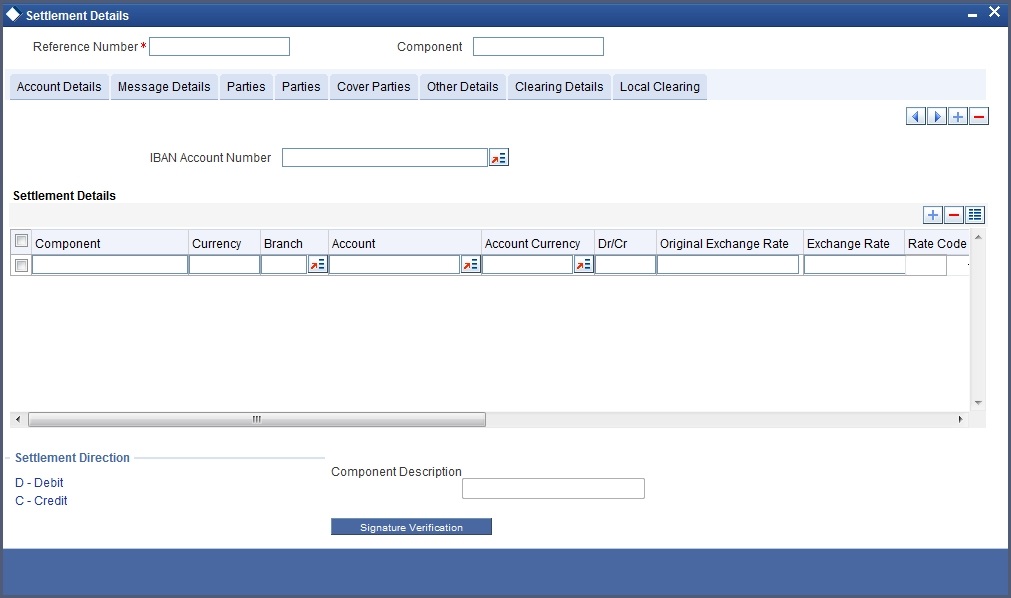1011x598 pixels.
Task: Open Account column lookup list
Action: (x=471, y=264)
